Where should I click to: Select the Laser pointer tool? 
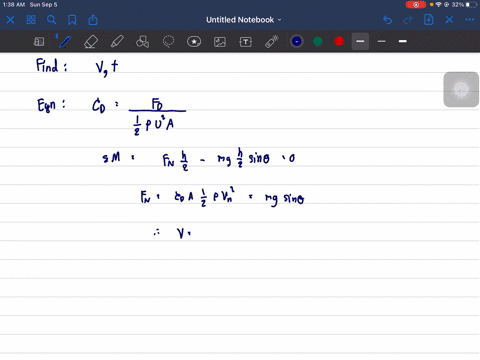[272, 42]
